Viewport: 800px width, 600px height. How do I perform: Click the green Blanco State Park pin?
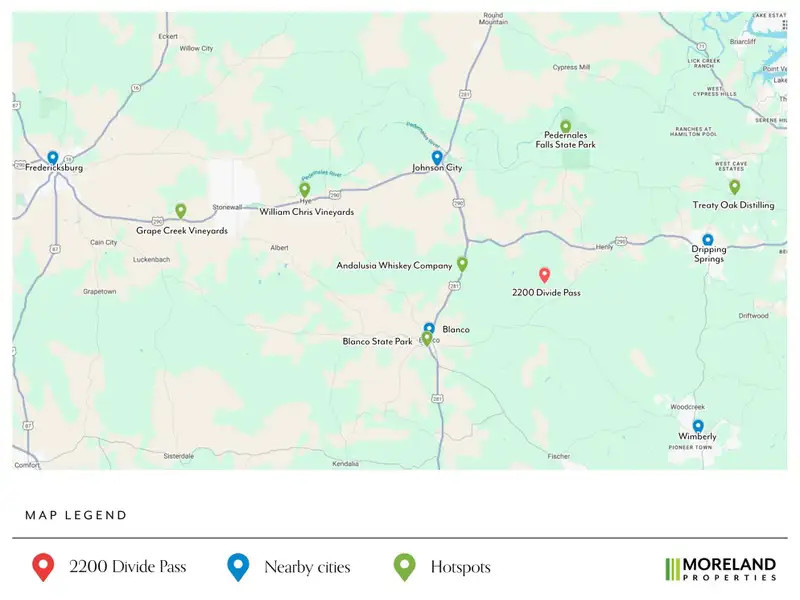tap(427, 339)
